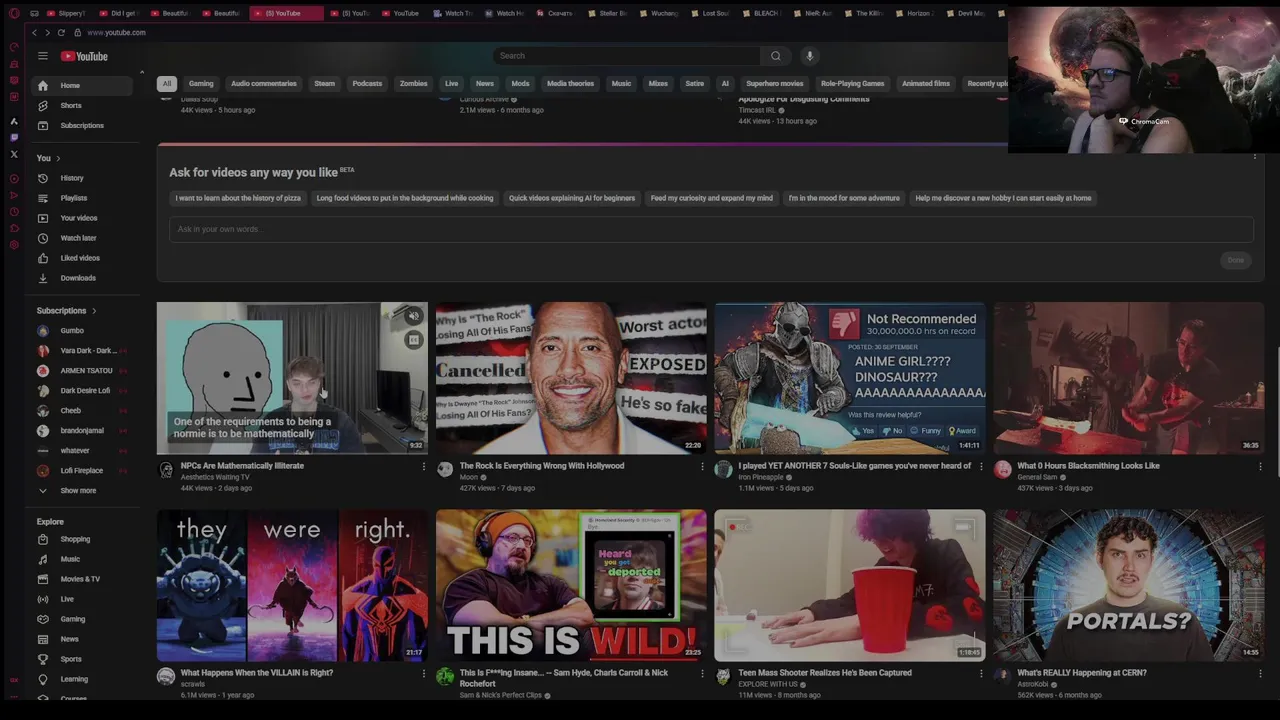Image resolution: width=1280 pixels, height=720 pixels.
Task: Open more options for NPCs Are Mathematically Illiterate
Action: click(x=423, y=467)
